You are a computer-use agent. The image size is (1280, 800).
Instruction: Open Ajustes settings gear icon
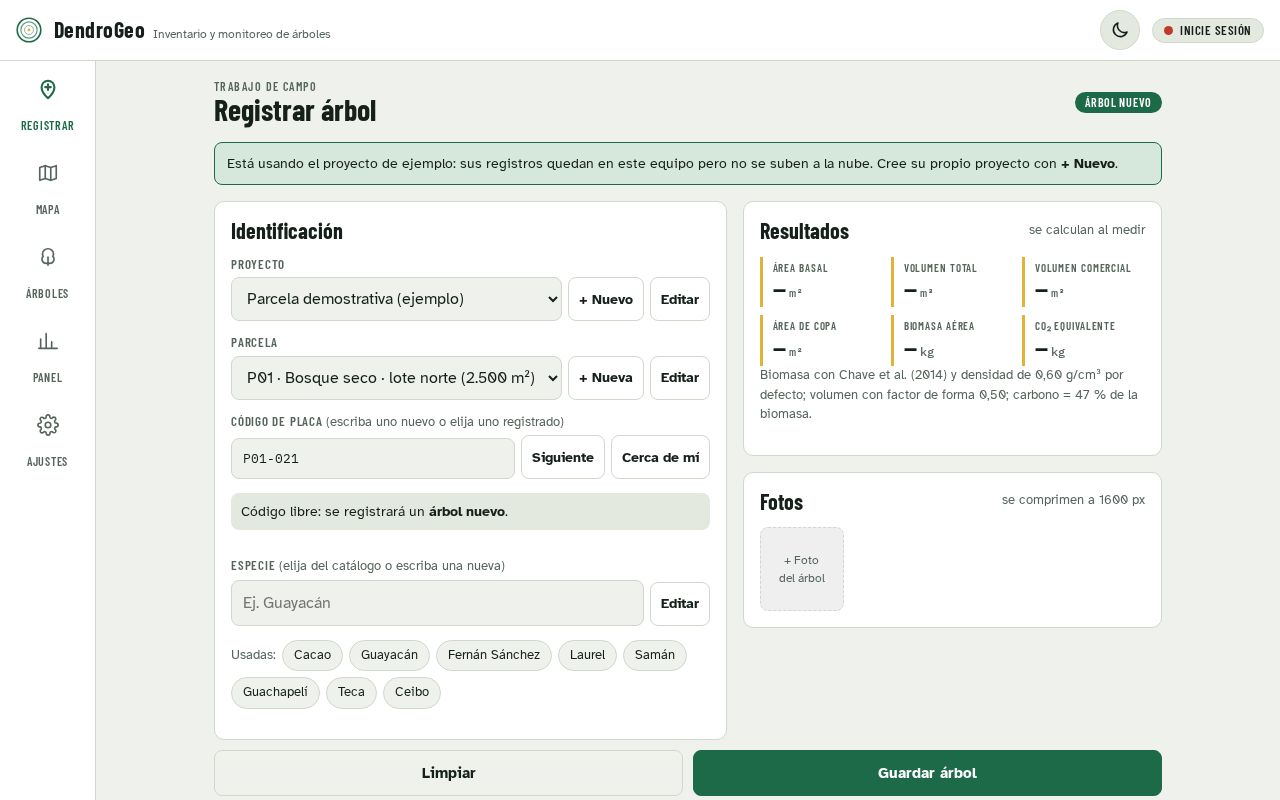click(x=47, y=425)
